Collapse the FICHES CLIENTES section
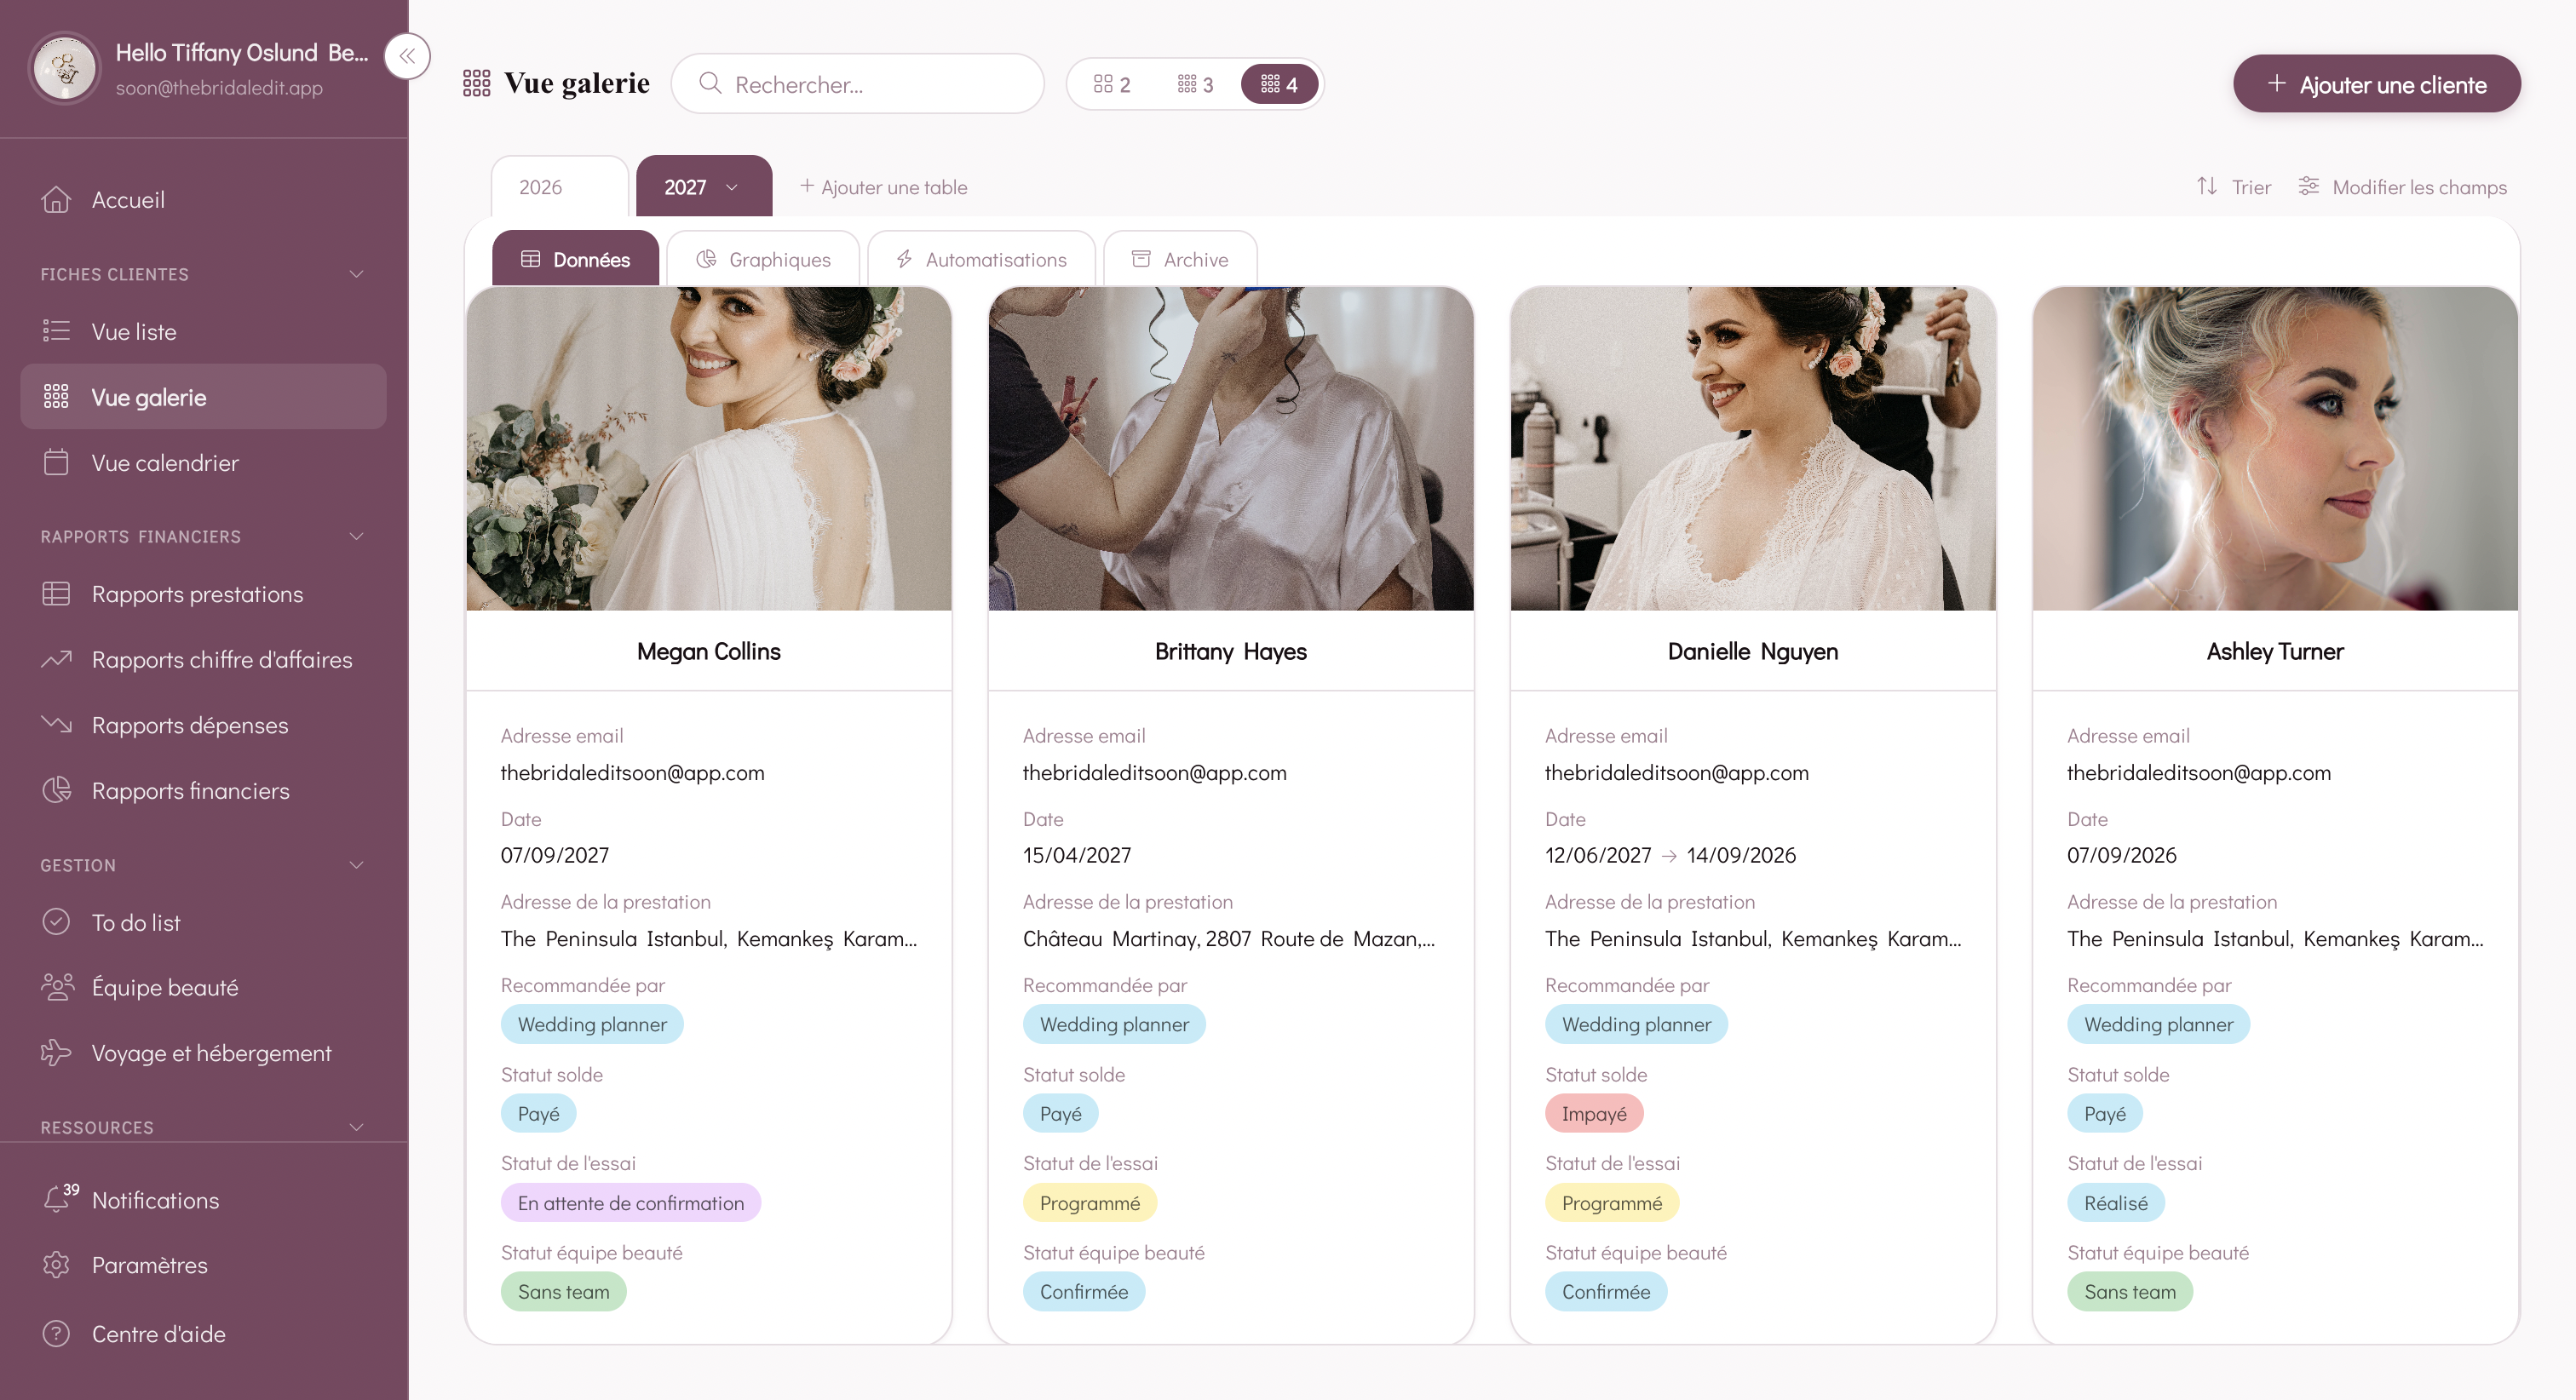This screenshot has width=2576, height=1400. [x=356, y=274]
